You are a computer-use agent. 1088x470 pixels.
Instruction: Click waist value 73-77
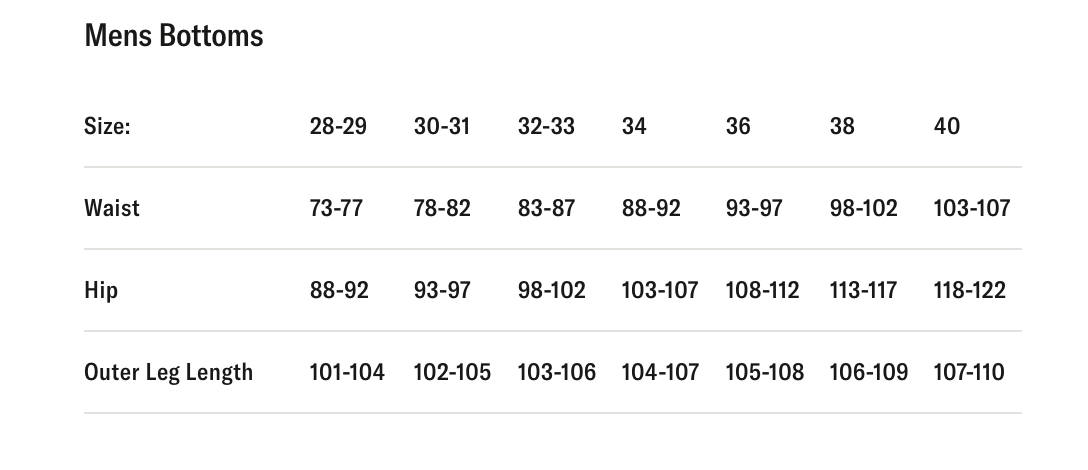(336, 209)
